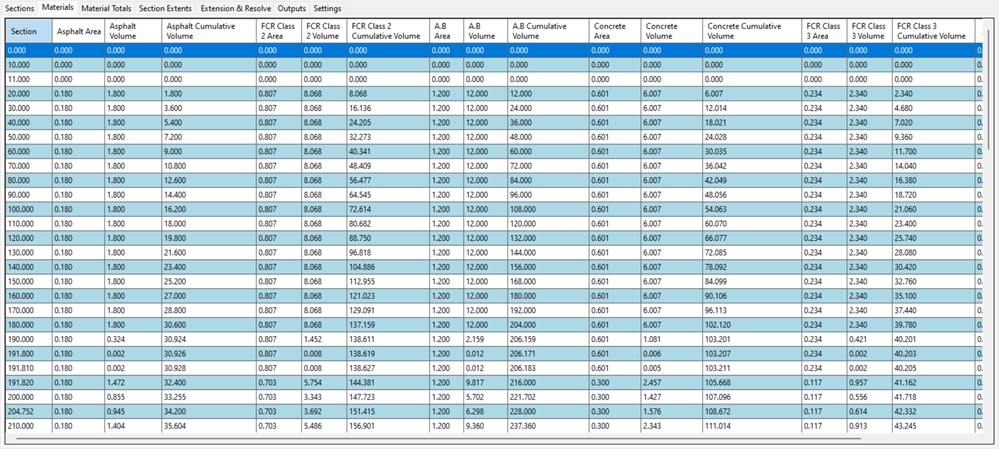Click FCR Class 3 volume 0.957
Screen dimensions: 999x449
870,382
